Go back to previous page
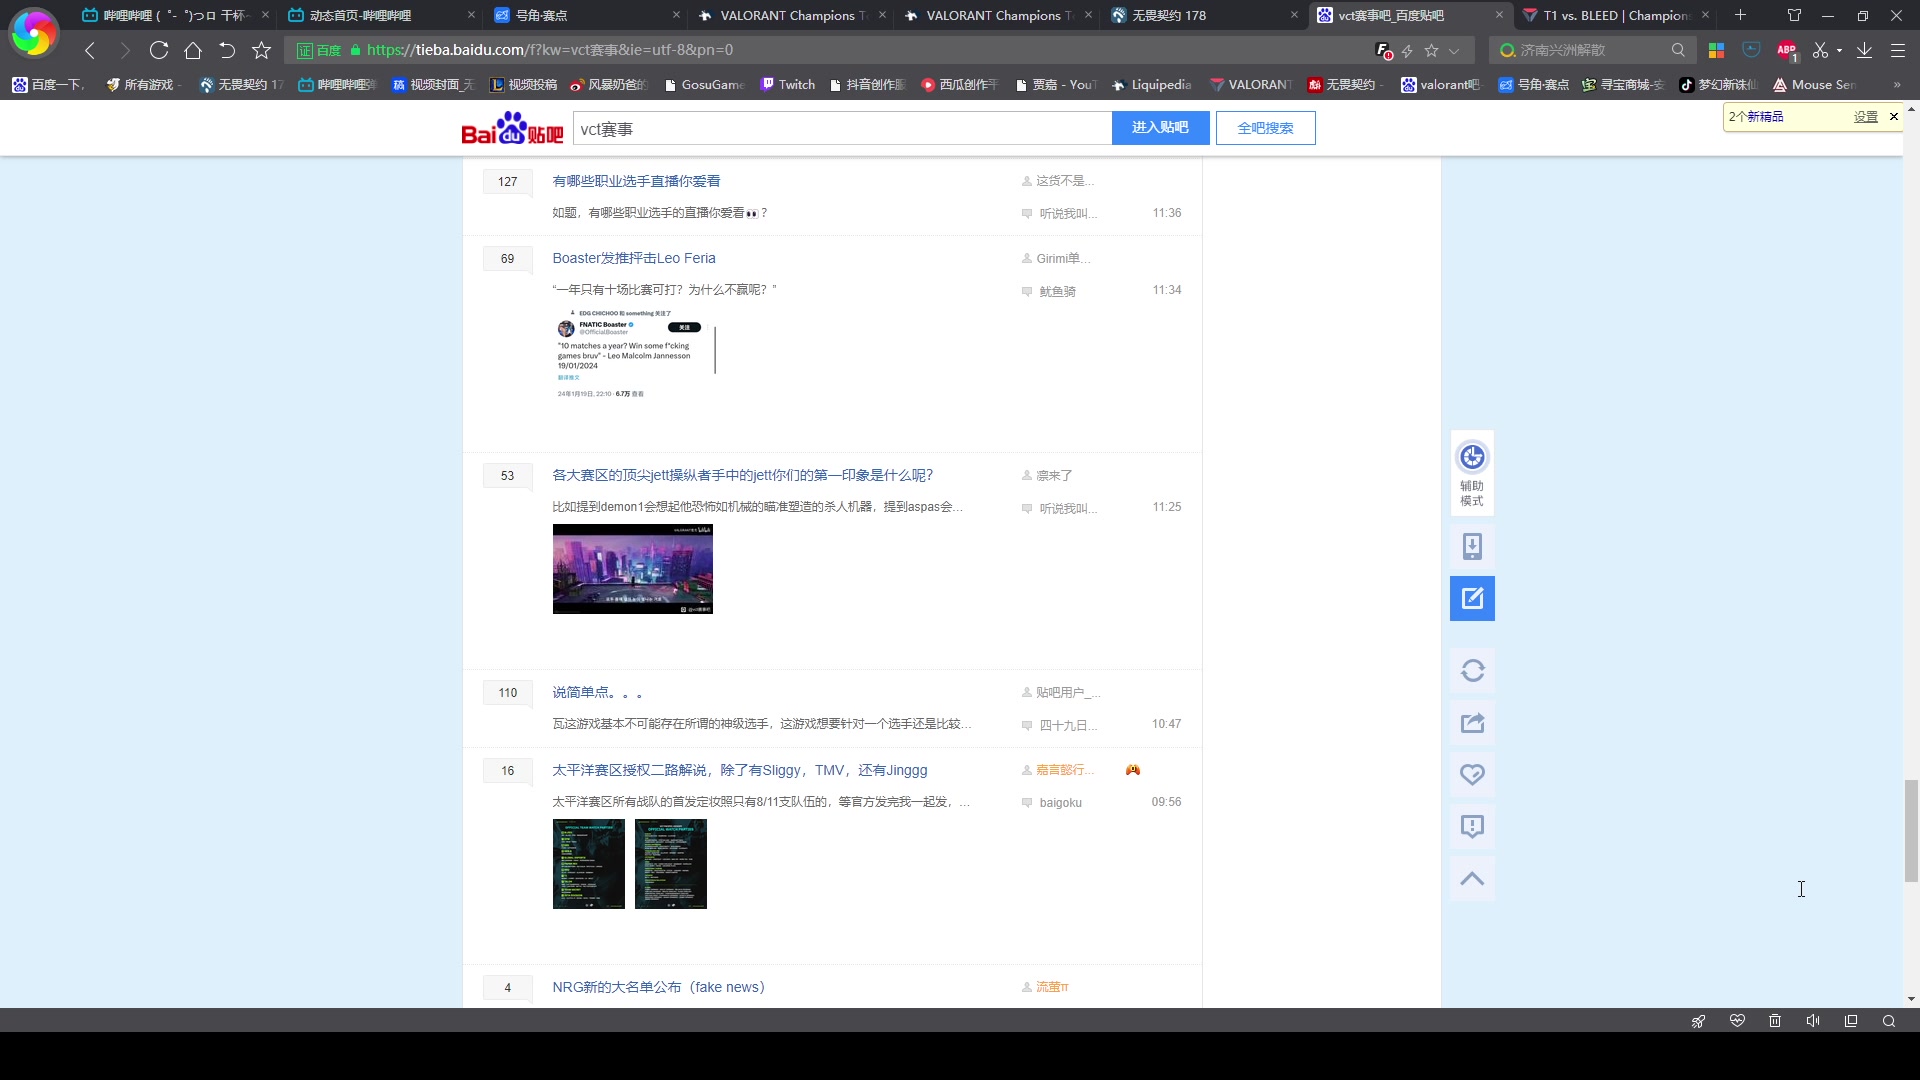Screen dimensions: 1920x1080 [x=90, y=50]
